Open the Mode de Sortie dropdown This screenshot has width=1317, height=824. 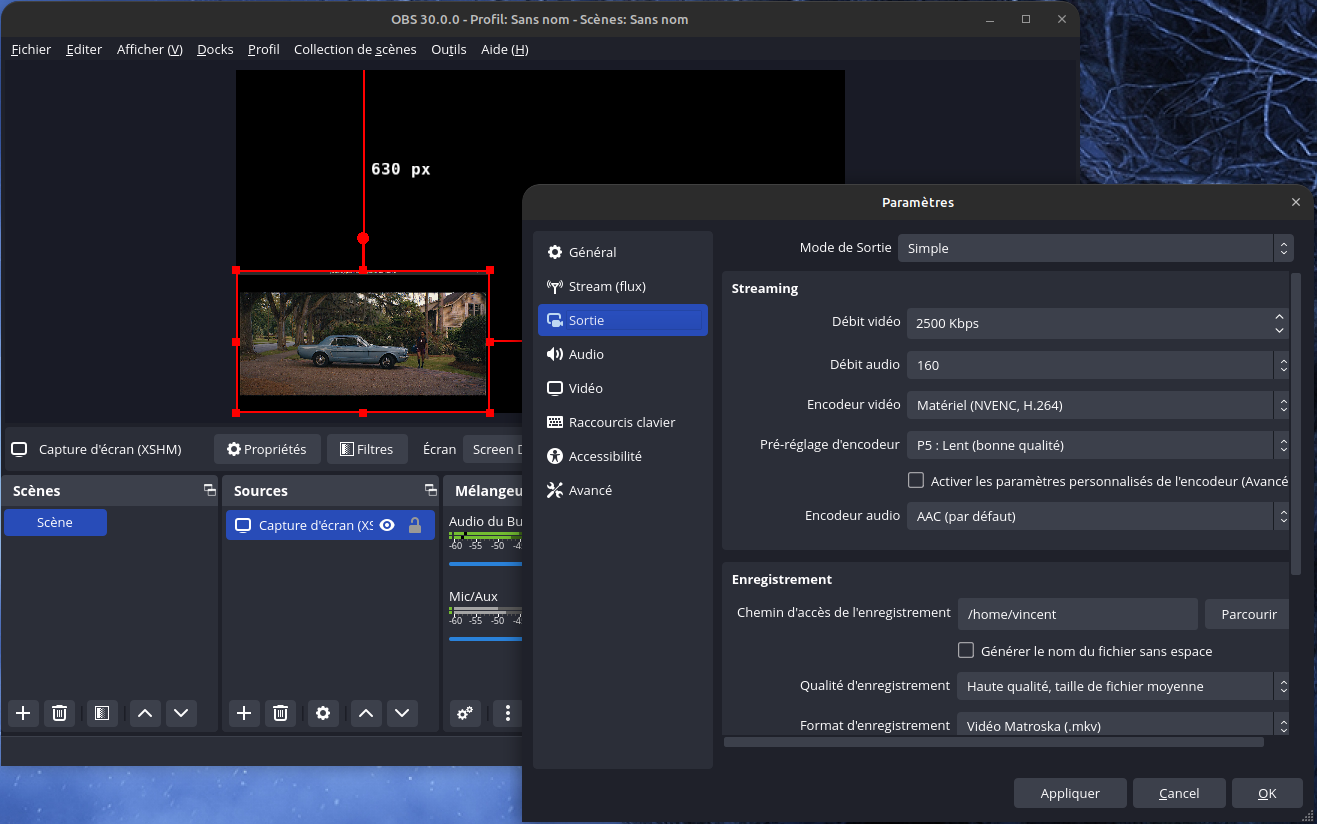coord(1095,248)
